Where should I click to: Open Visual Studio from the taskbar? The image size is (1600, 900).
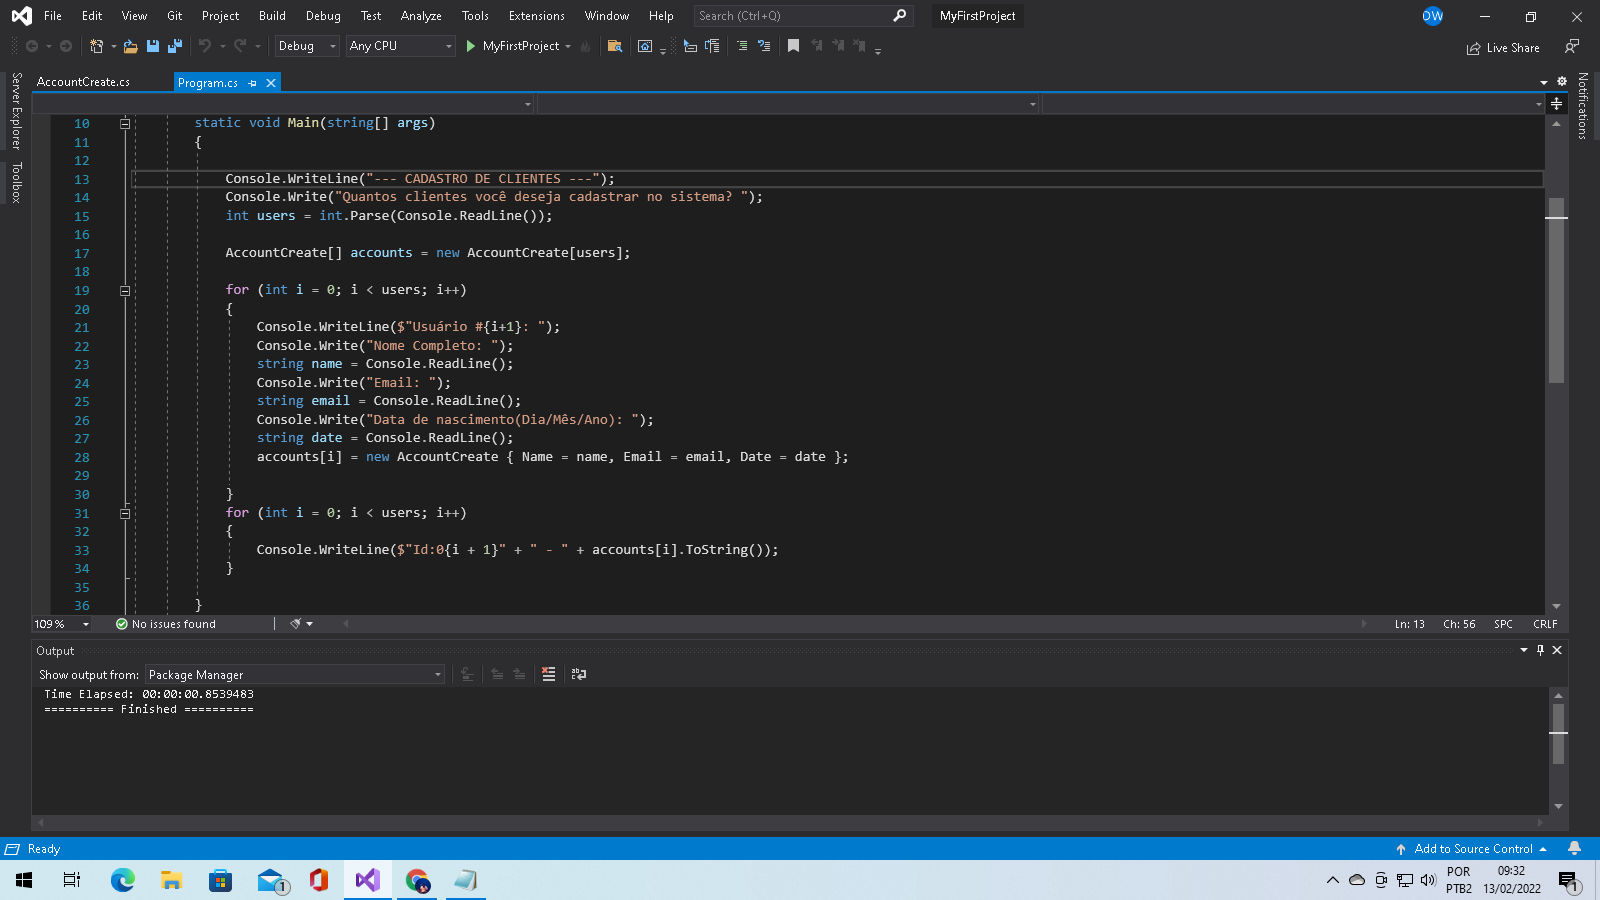click(x=367, y=881)
